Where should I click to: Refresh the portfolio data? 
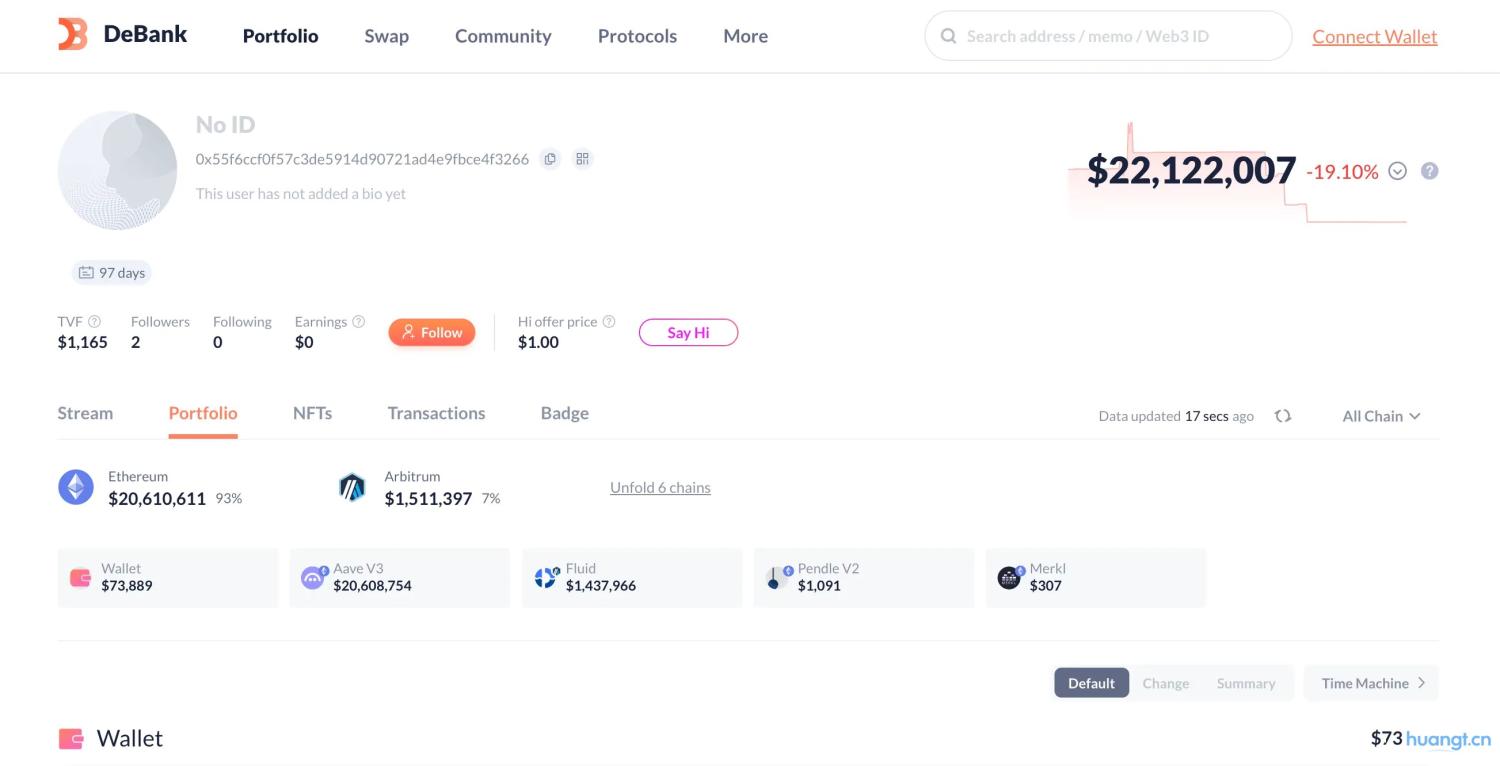(1283, 415)
